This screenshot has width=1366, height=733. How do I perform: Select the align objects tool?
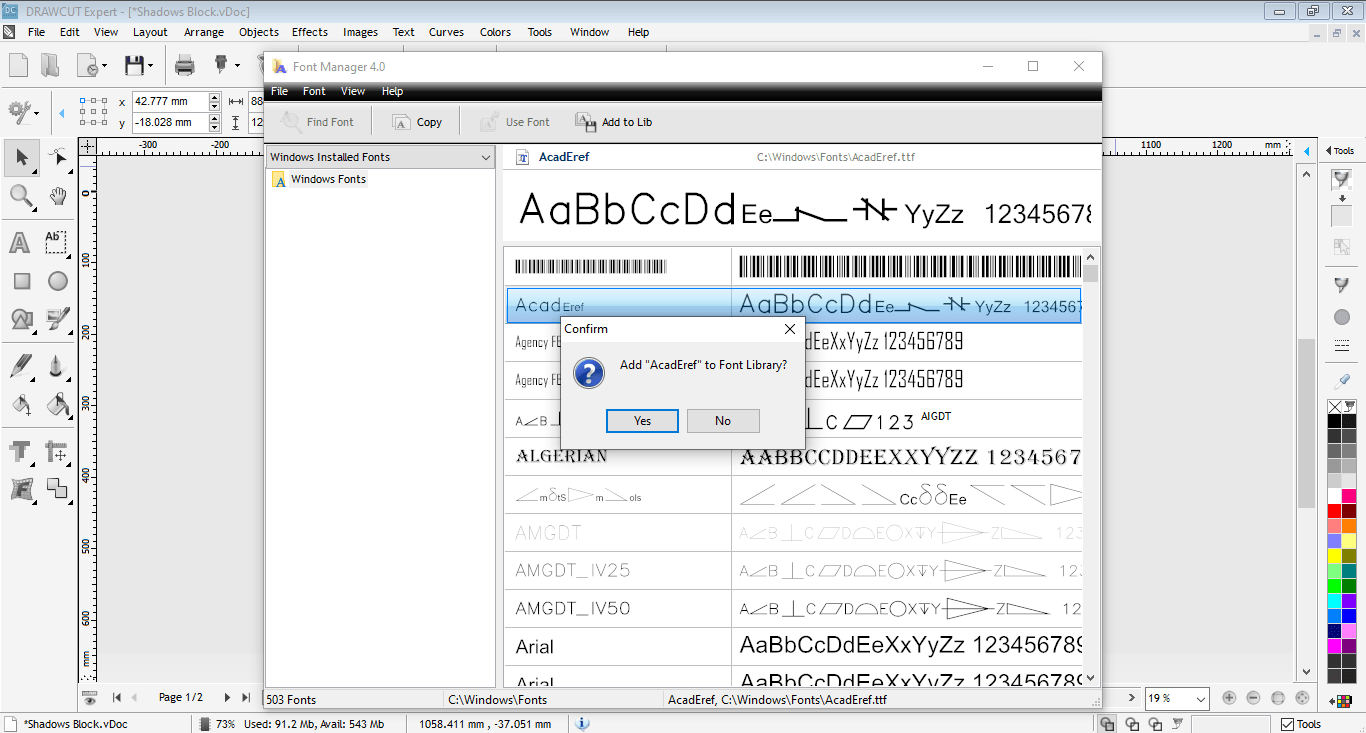tap(57, 452)
